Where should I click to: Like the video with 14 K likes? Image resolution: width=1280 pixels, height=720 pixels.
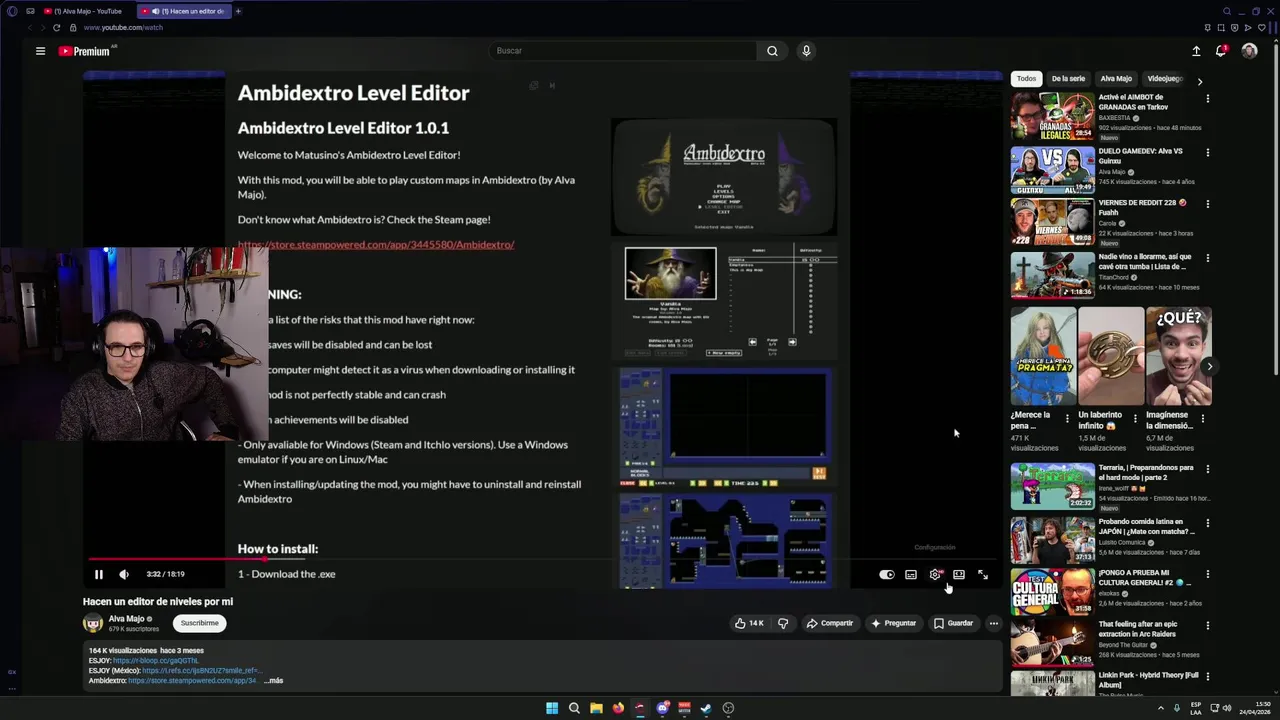coord(750,623)
